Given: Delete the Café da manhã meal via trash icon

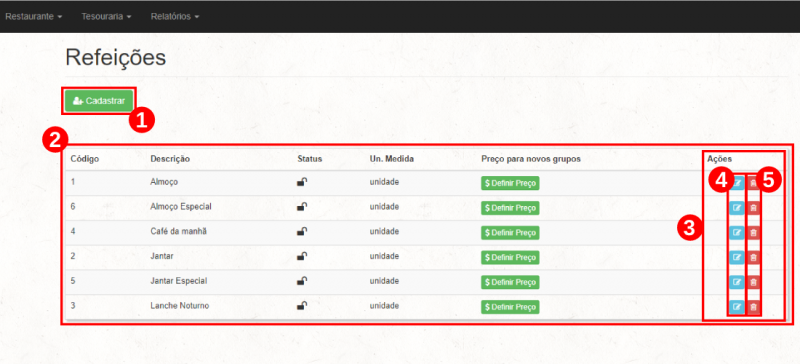Looking at the screenshot, I should 754,232.
